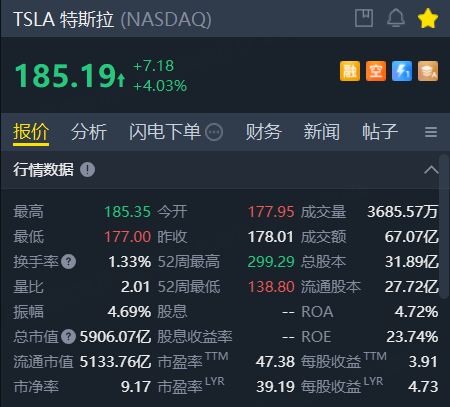Viewport: 450px width, 407px height.
Task: Click the 行情数据 info exclamation icon
Action: click(87, 170)
